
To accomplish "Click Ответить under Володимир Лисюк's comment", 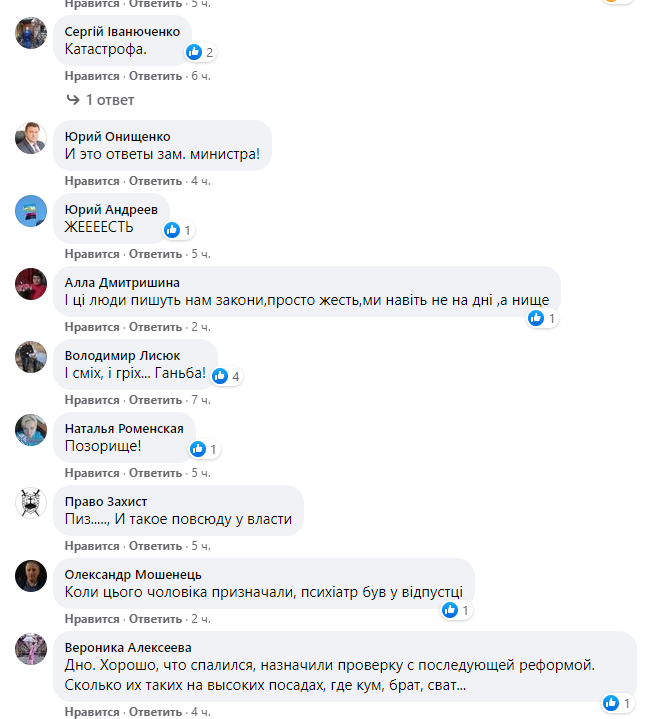I will pyautogui.click(x=155, y=400).
